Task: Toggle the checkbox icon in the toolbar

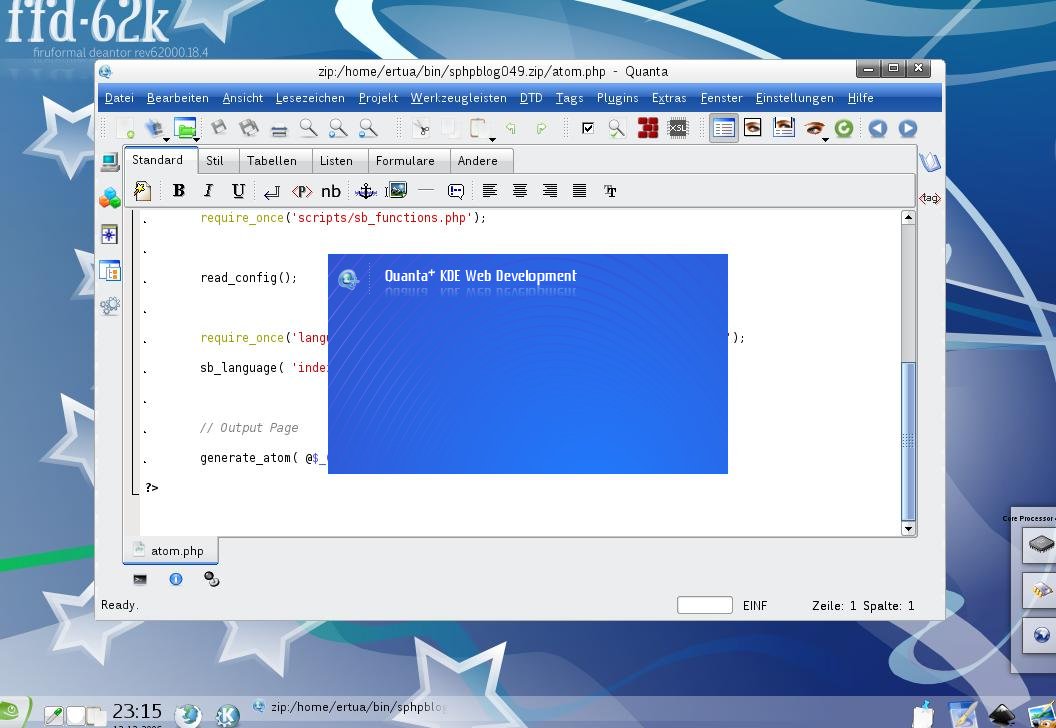Action: click(588, 128)
